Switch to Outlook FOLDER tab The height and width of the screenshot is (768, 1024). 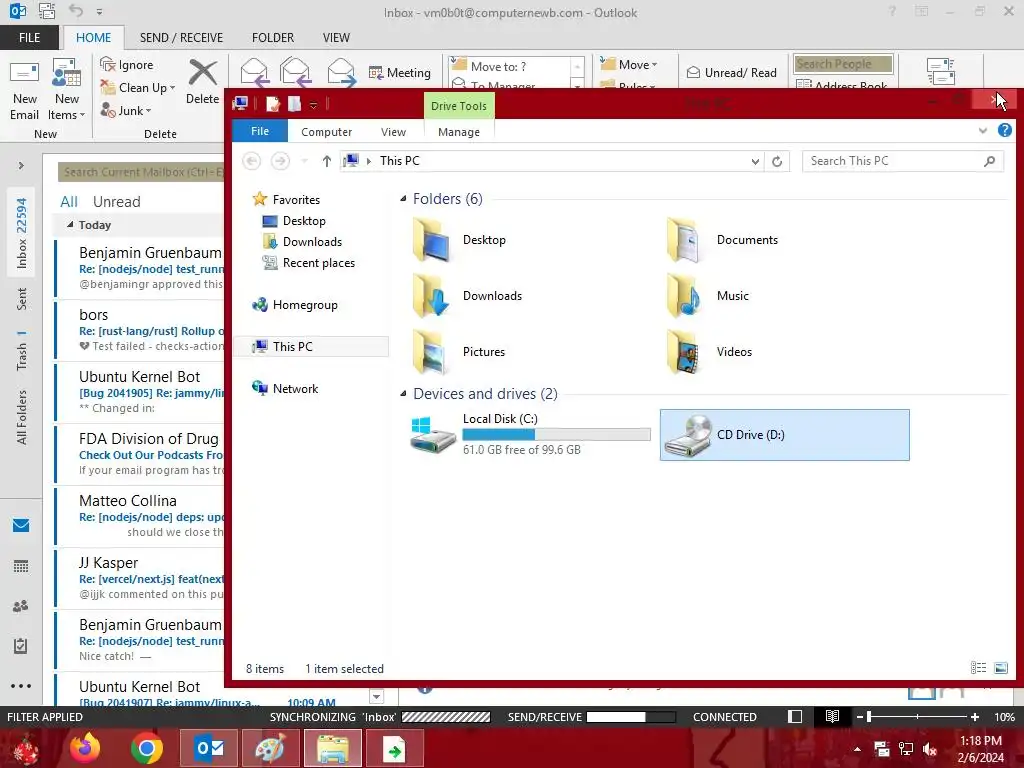[273, 38]
